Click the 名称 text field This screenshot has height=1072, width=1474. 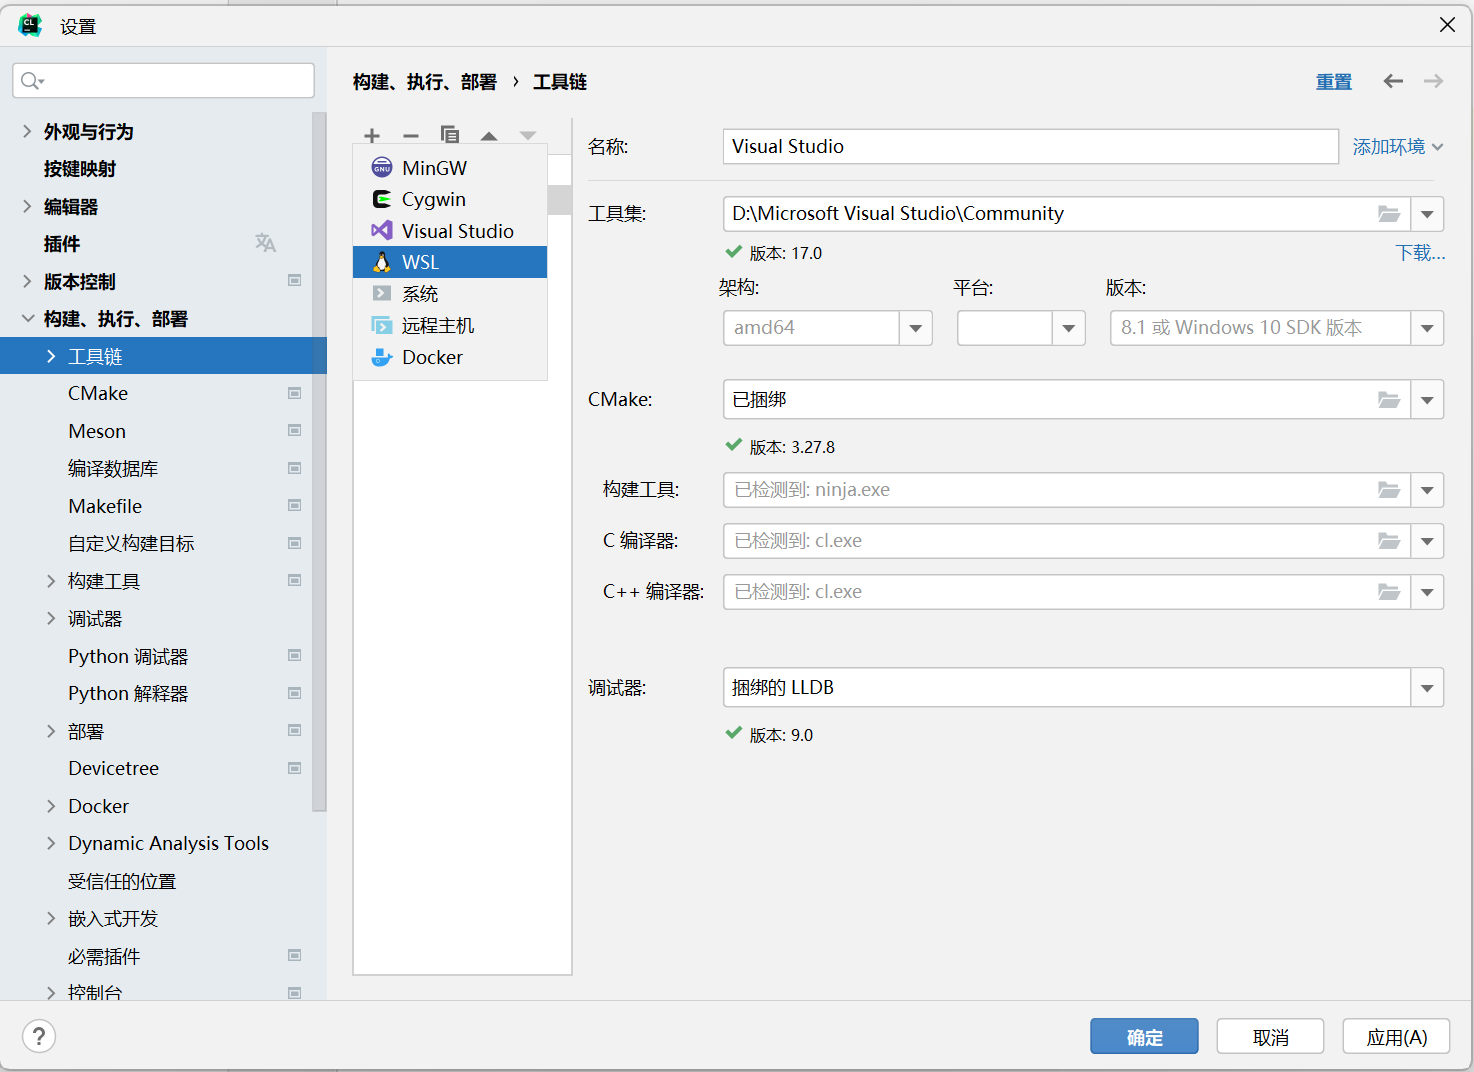(x=1030, y=146)
